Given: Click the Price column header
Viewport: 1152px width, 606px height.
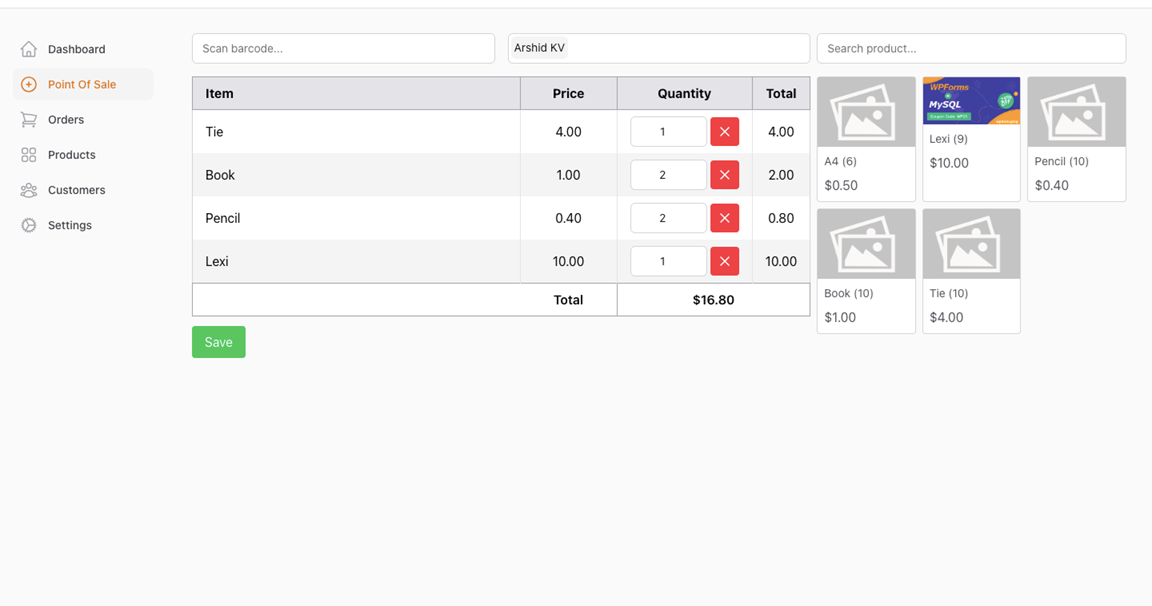Looking at the screenshot, I should pos(569,93).
